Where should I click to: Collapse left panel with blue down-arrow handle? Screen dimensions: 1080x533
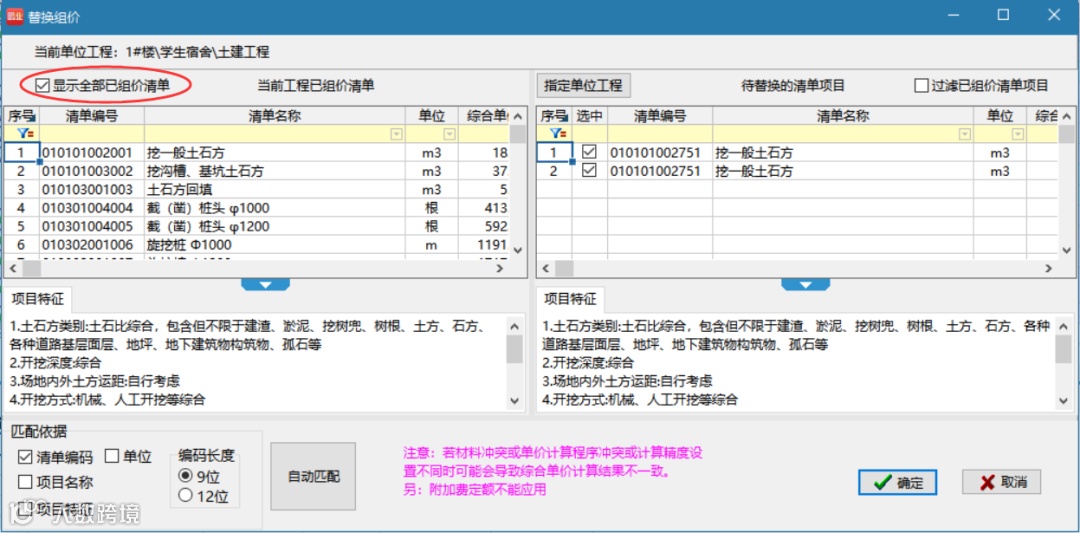pos(265,284)
